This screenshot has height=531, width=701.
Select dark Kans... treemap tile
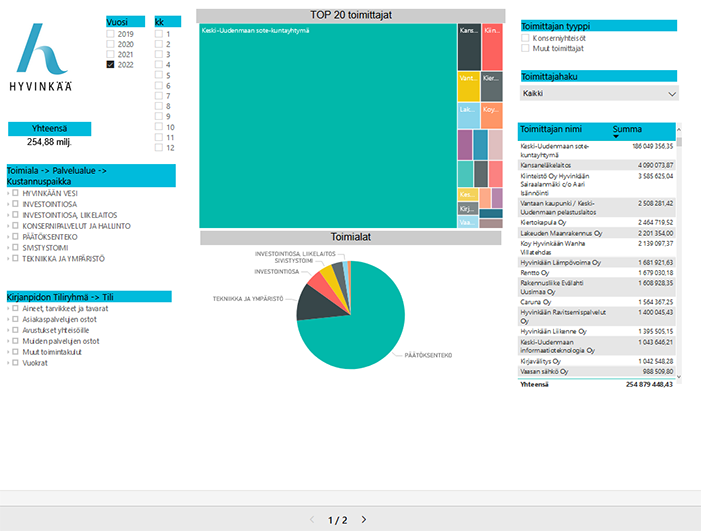coord(469,47)
